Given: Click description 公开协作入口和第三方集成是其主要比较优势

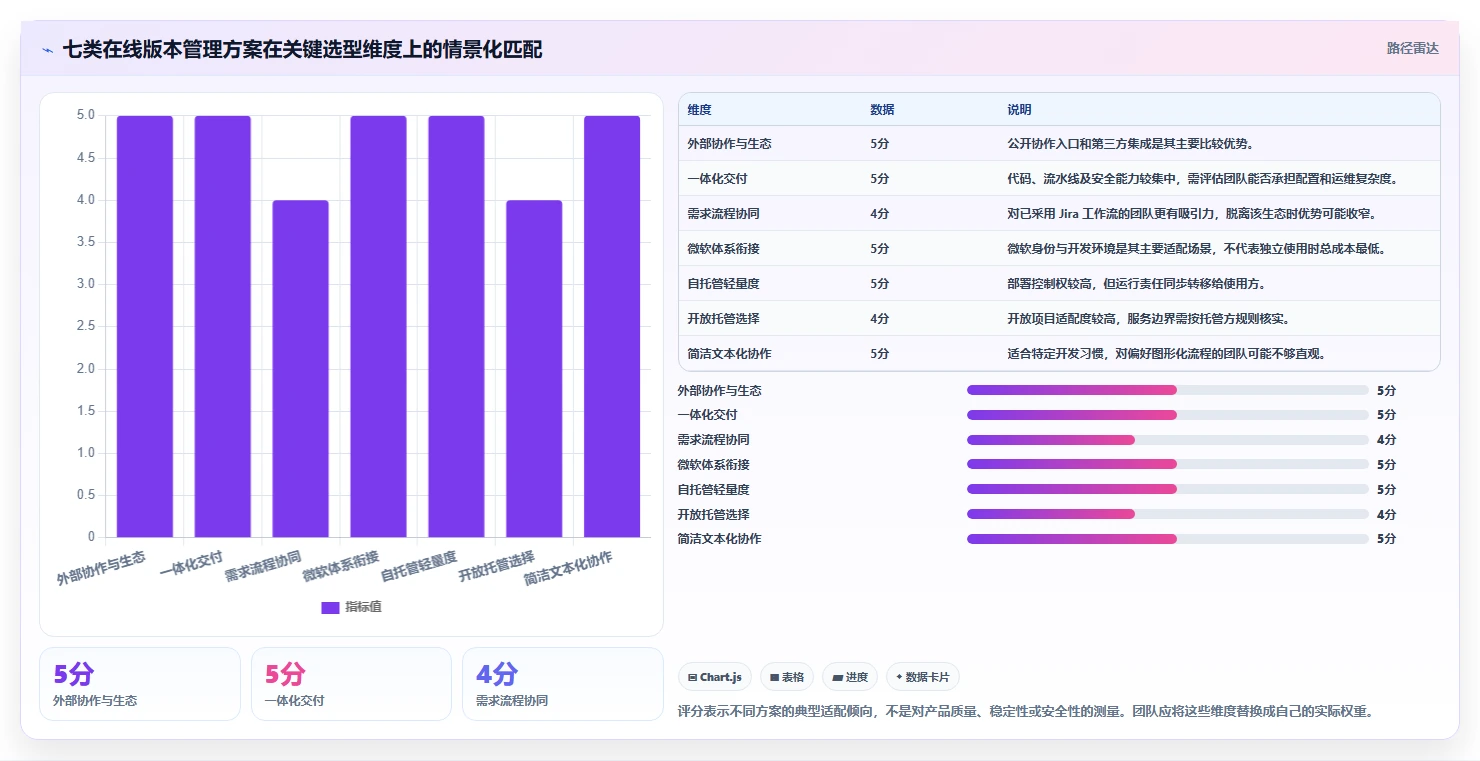Looking at the screenshot, I should (1131, 144).
